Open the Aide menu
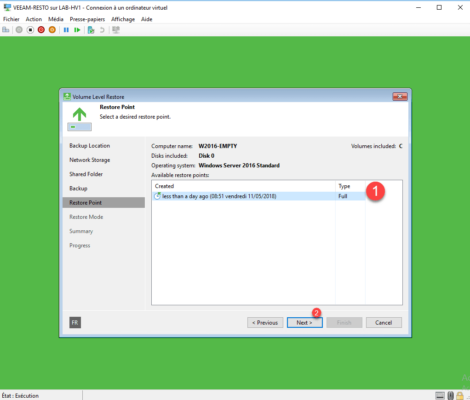The height and width of the screenshot is (400, 470). coord(147,19)
